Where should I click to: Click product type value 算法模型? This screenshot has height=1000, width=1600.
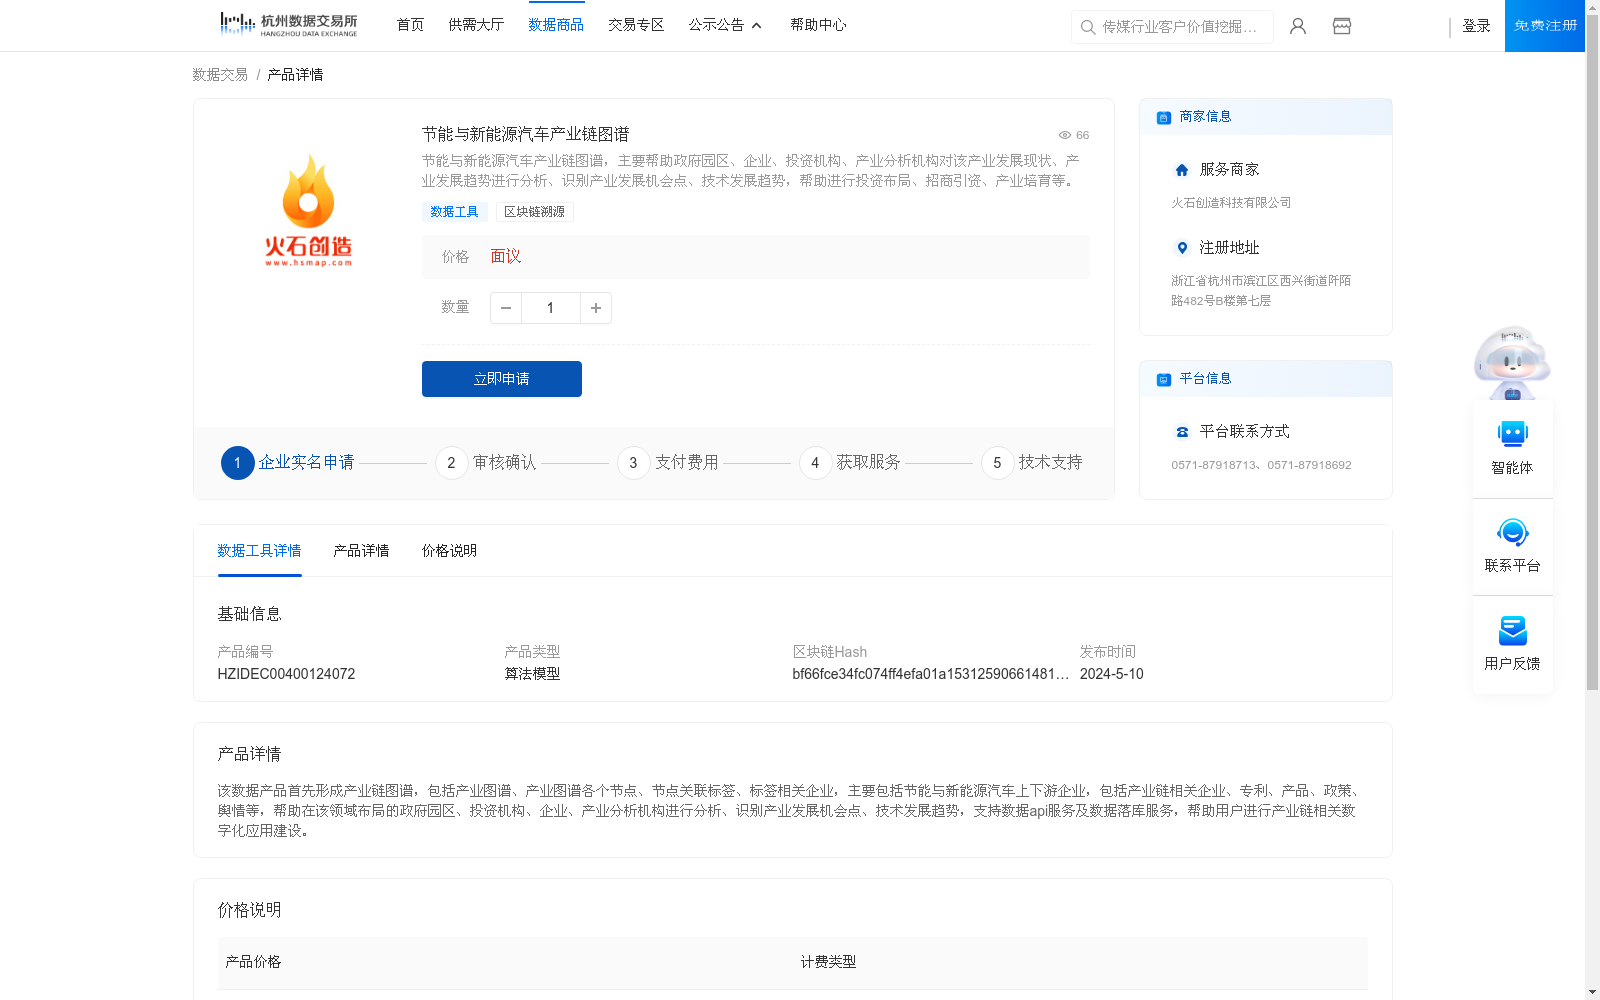(532, 674)
